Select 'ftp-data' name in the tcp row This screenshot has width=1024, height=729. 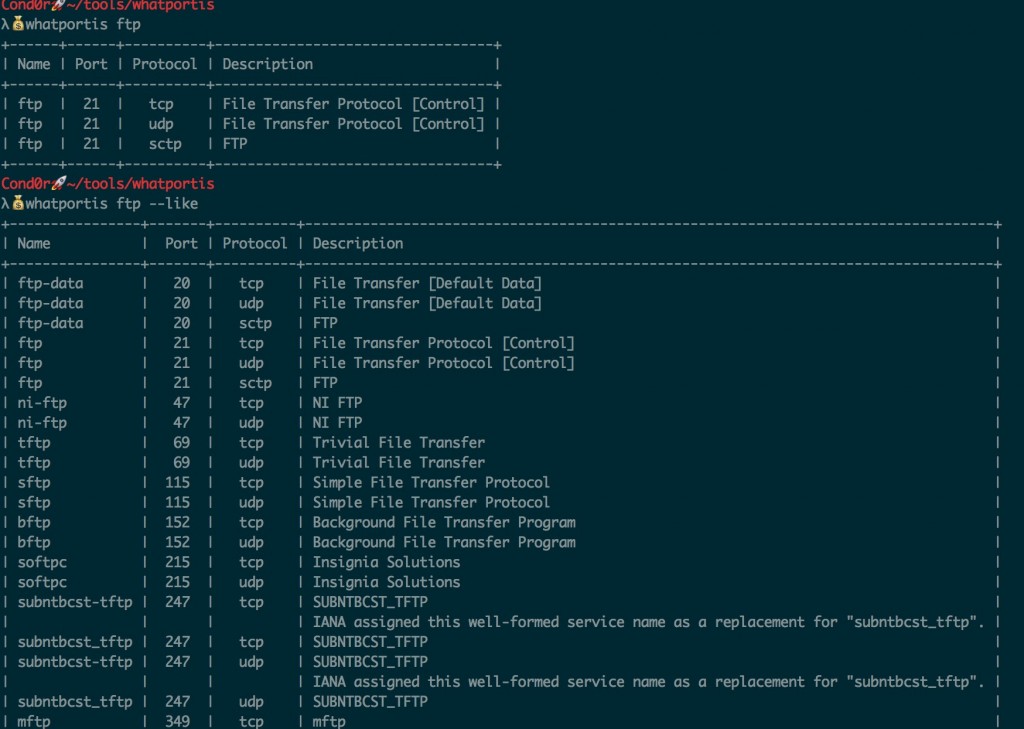tap(50, 283)
